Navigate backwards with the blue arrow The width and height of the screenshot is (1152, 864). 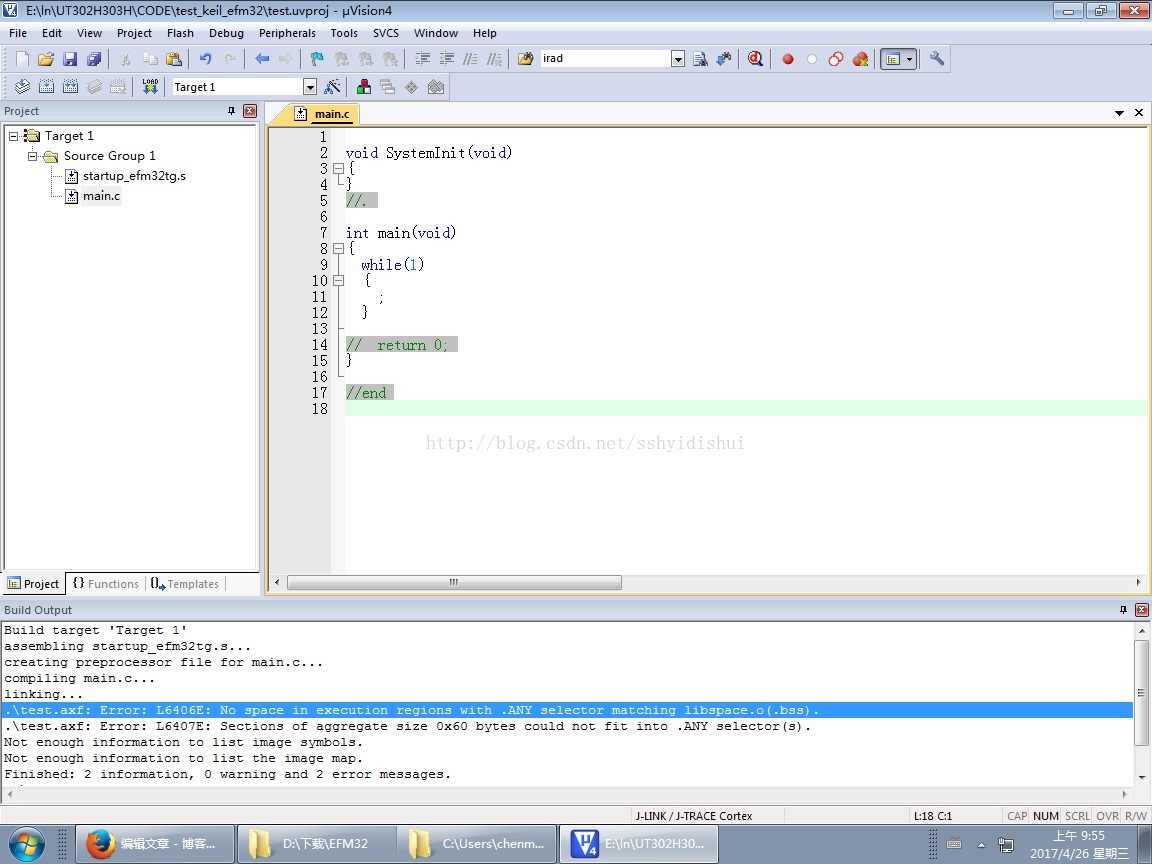pos(262,59)
